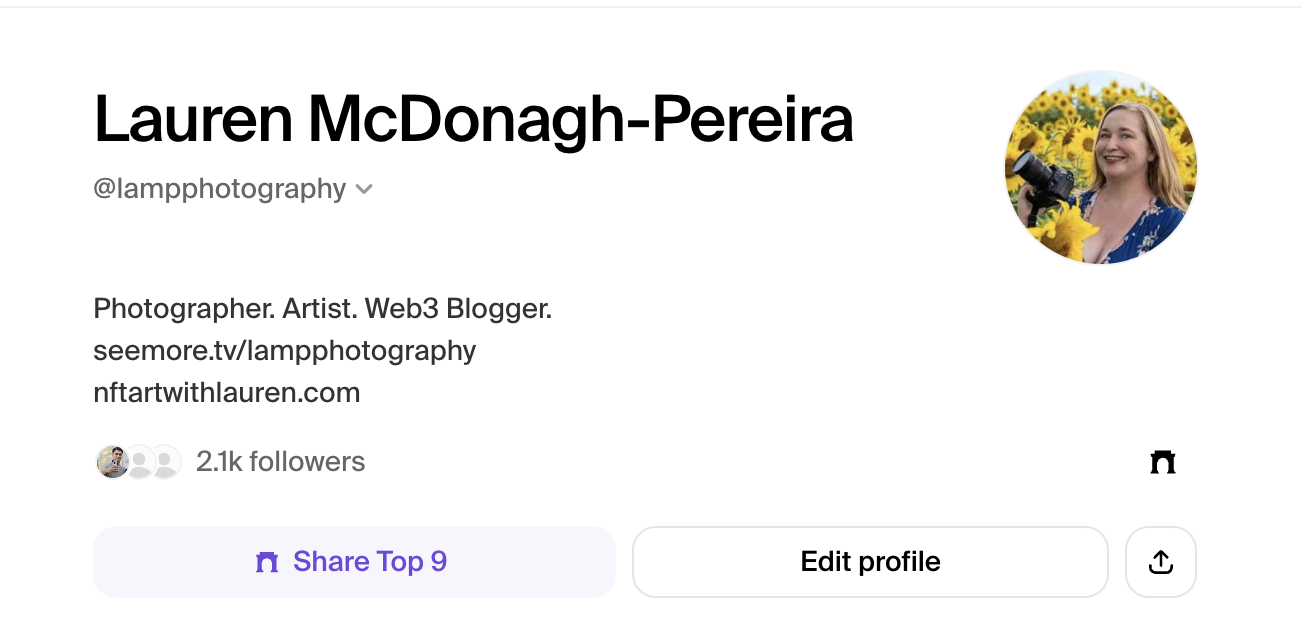Image resolution: width=1302 pixels, height=624 pixels.
Task: Open the nftartwithlauren.com link
Action: 226,393
